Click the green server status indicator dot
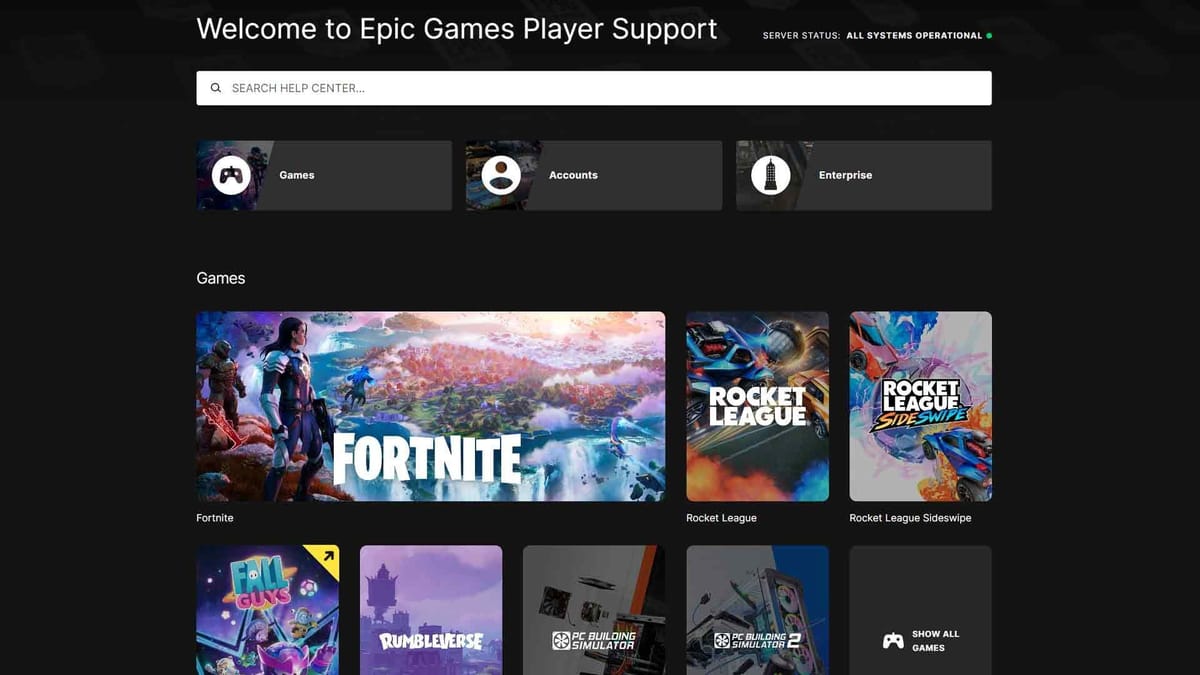Image resolution: width=1200 pixels, height=675 pixels. click(989, 35)
